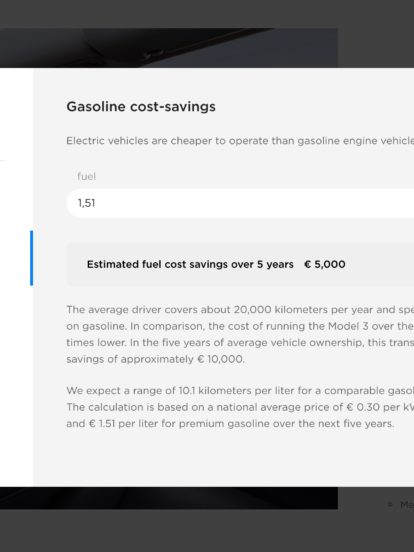Click the small bullet icon beside 'Me'
Image resolution: width=414 pixels, height=552 pixels.
pos(390,504)
